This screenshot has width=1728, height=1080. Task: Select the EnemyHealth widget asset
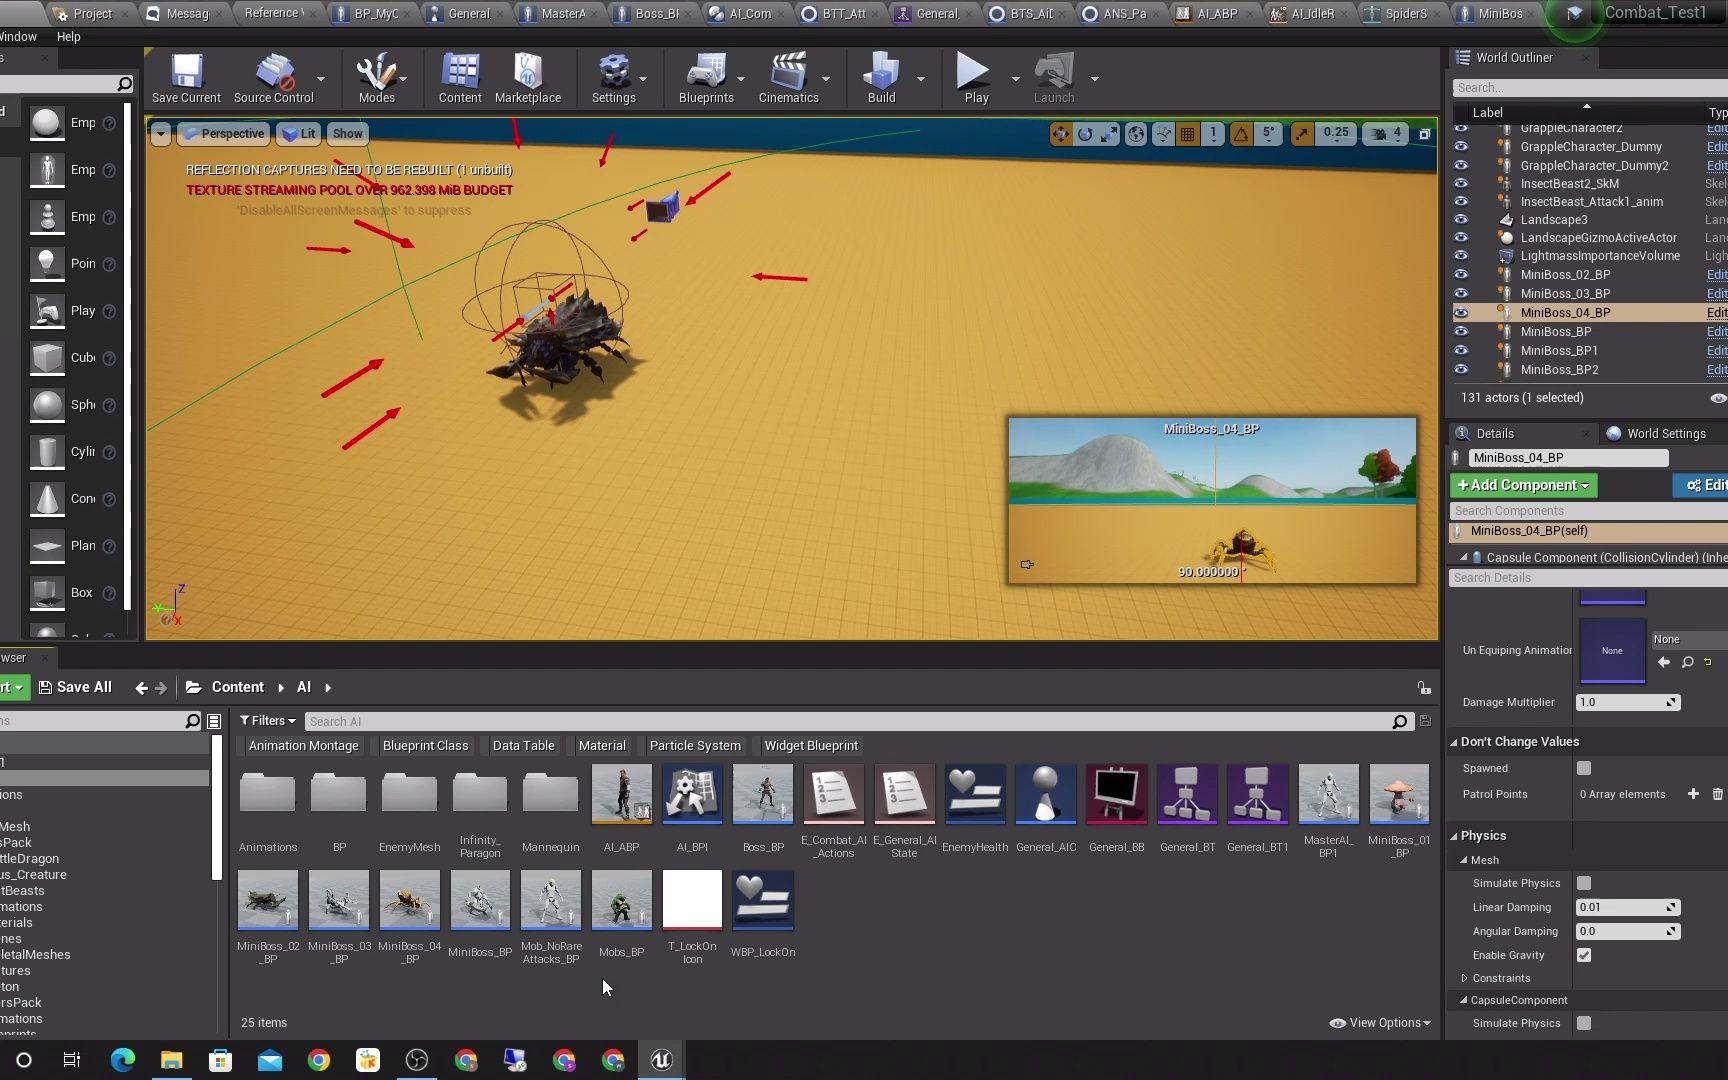click(x=975, y=794)
